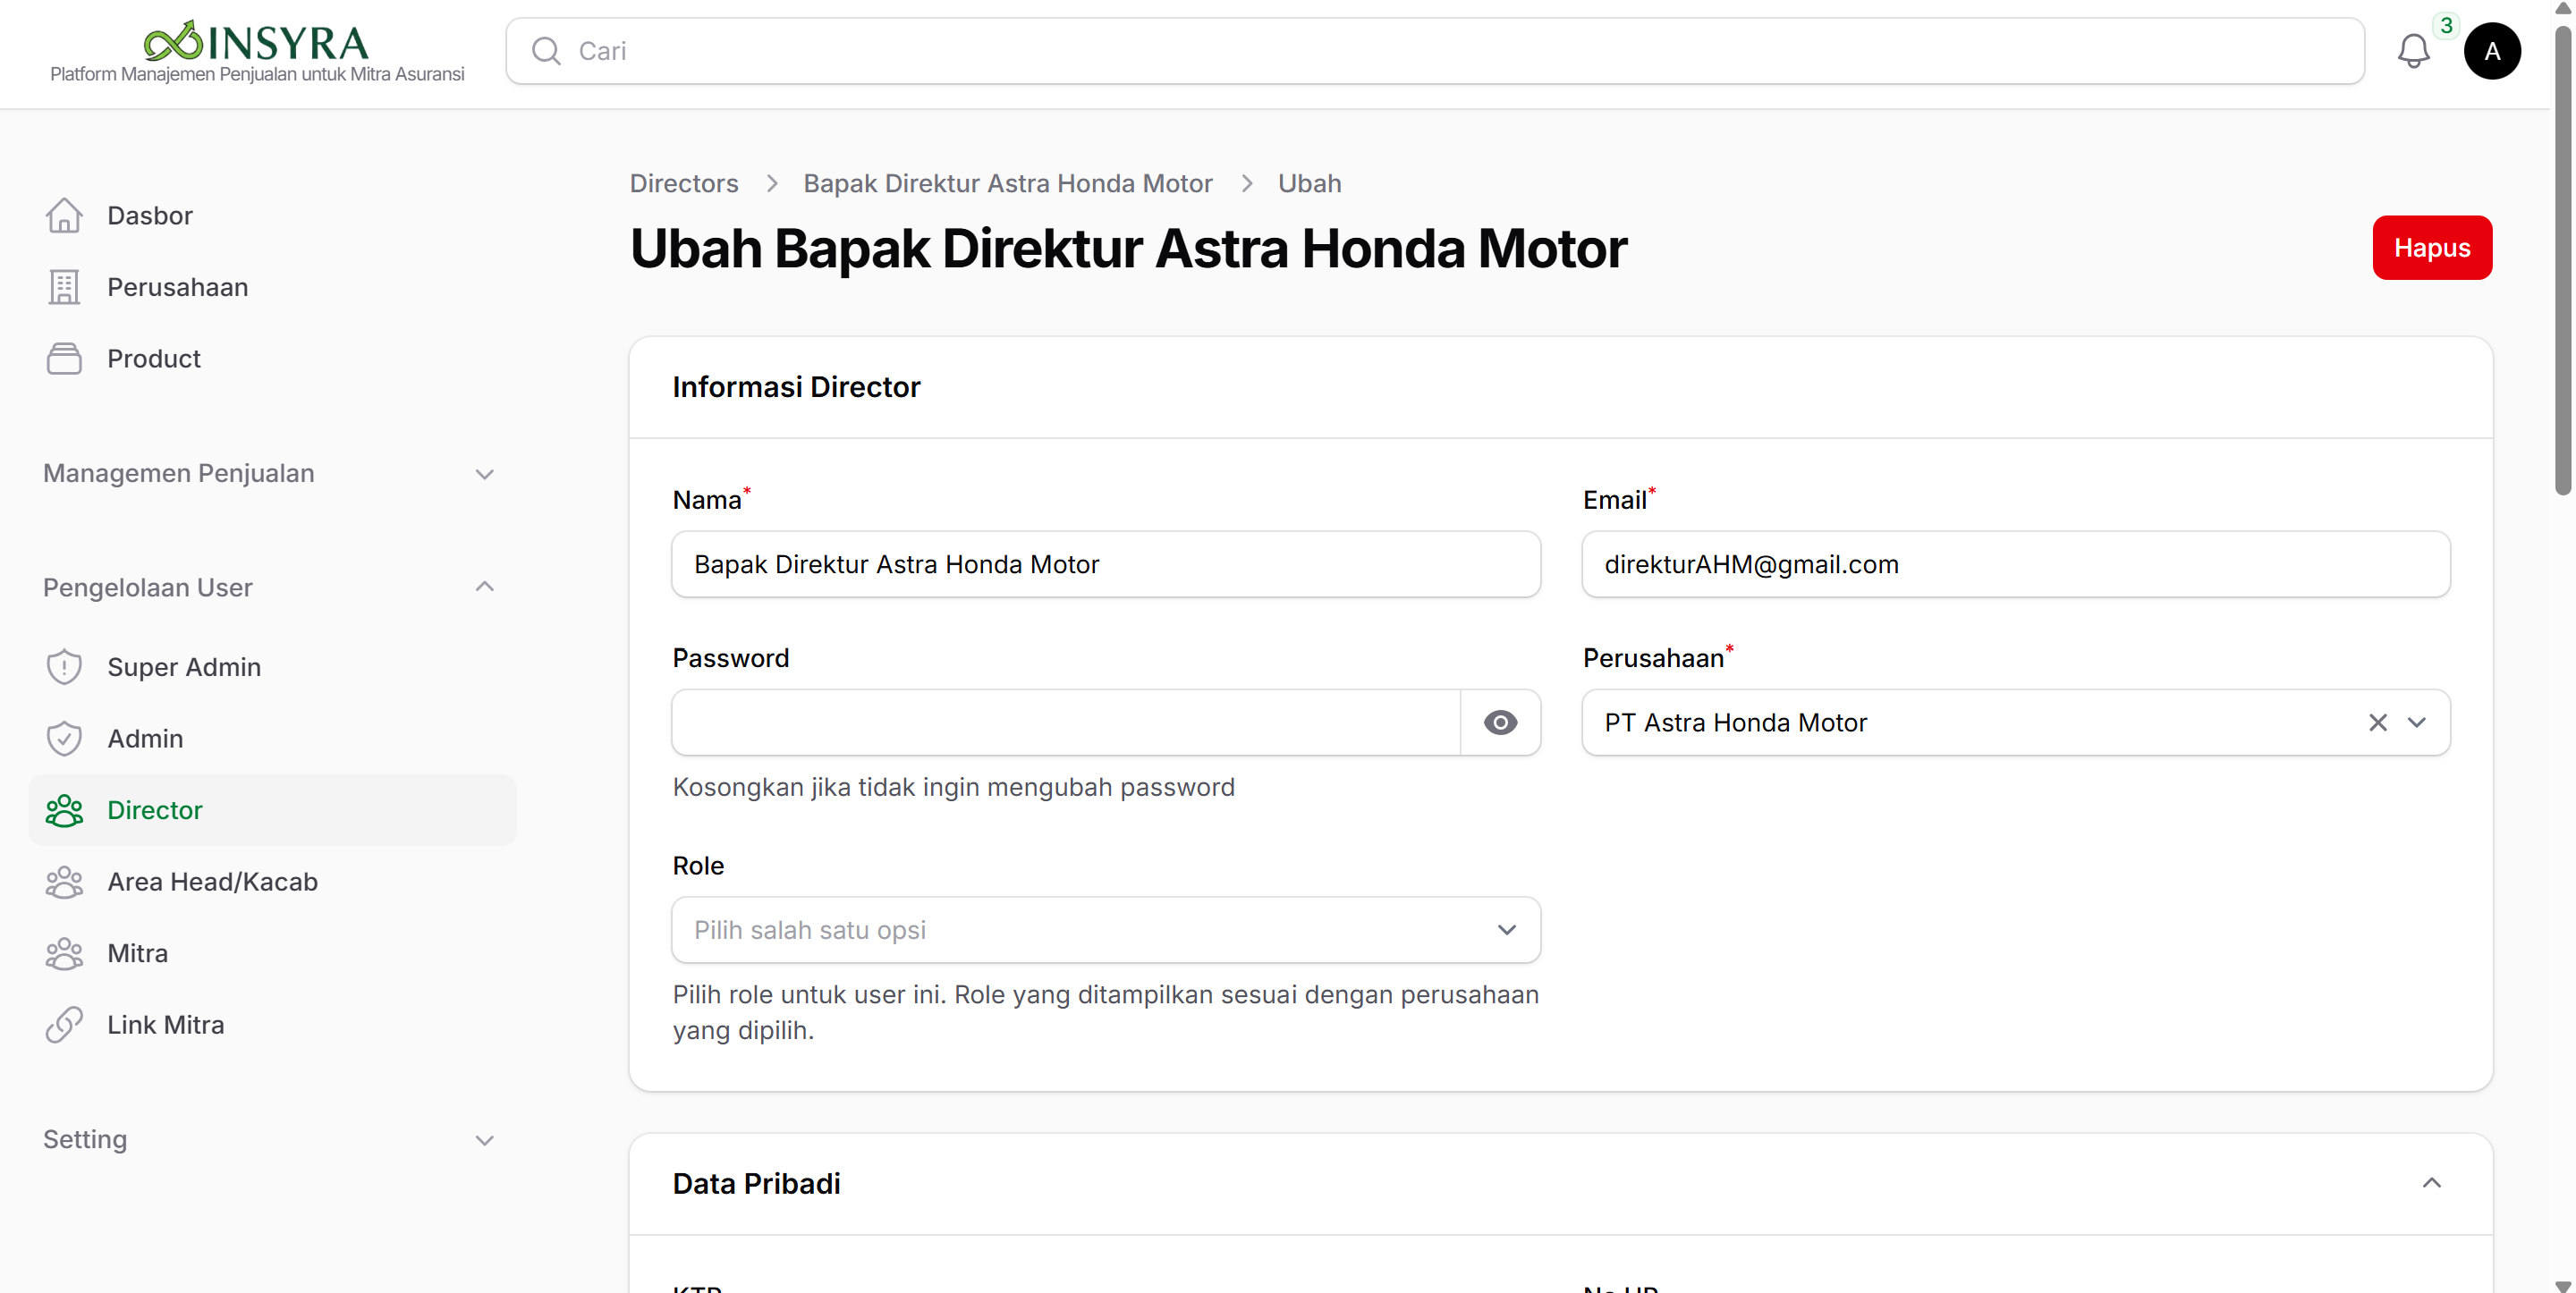This screenshot has width=2576, height=1293.
Task: Clear the selected Perusahaan with X
Action: coord(2378,722)
